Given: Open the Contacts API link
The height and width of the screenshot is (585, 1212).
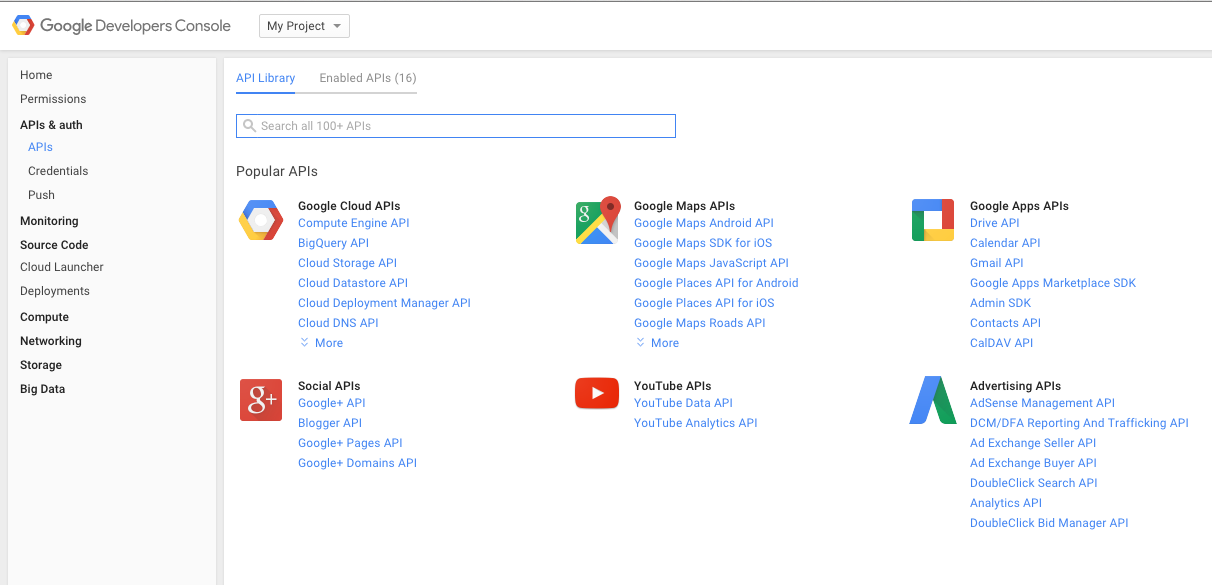Looking at the screenshot, I should 1005,323.
